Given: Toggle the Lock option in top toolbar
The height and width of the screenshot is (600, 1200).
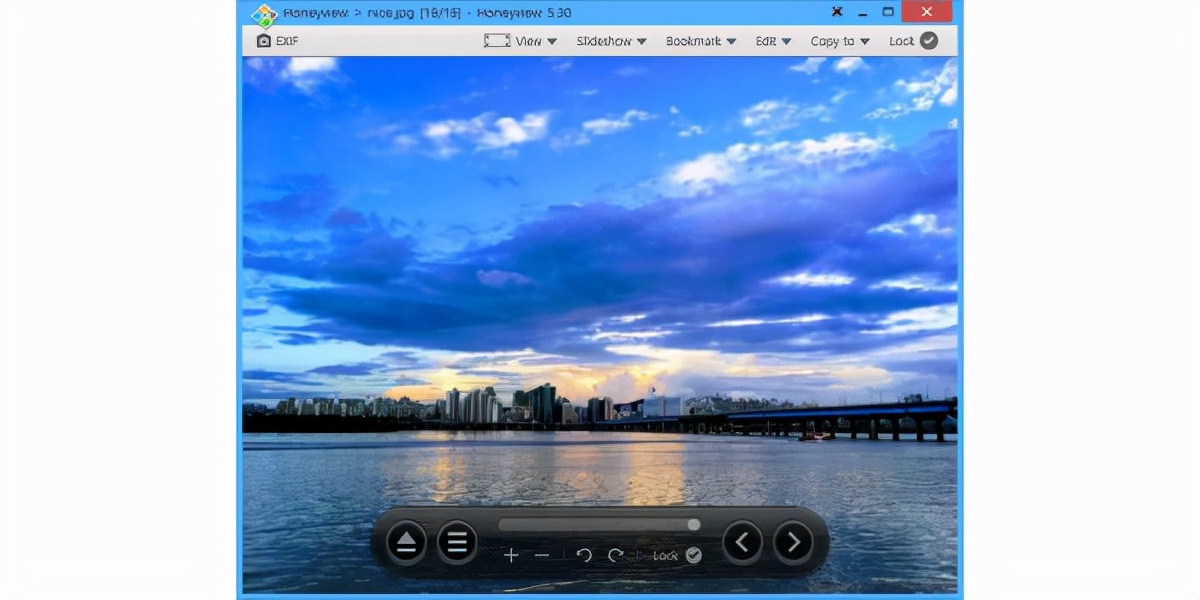Looking at the screenshot, I should click(x=913, y=40).
